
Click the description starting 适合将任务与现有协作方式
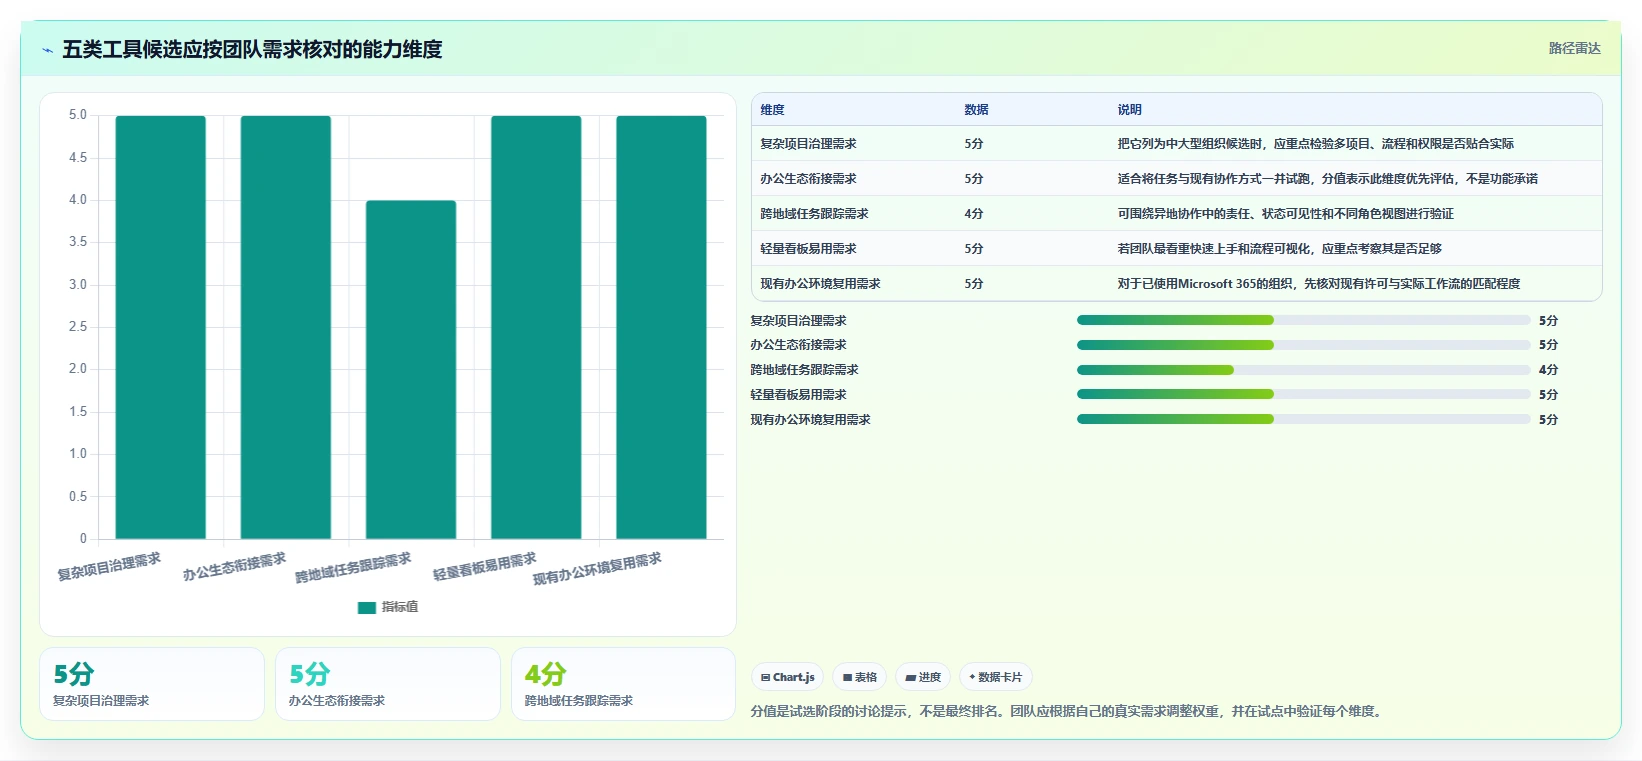click(x=1327, y=179)
